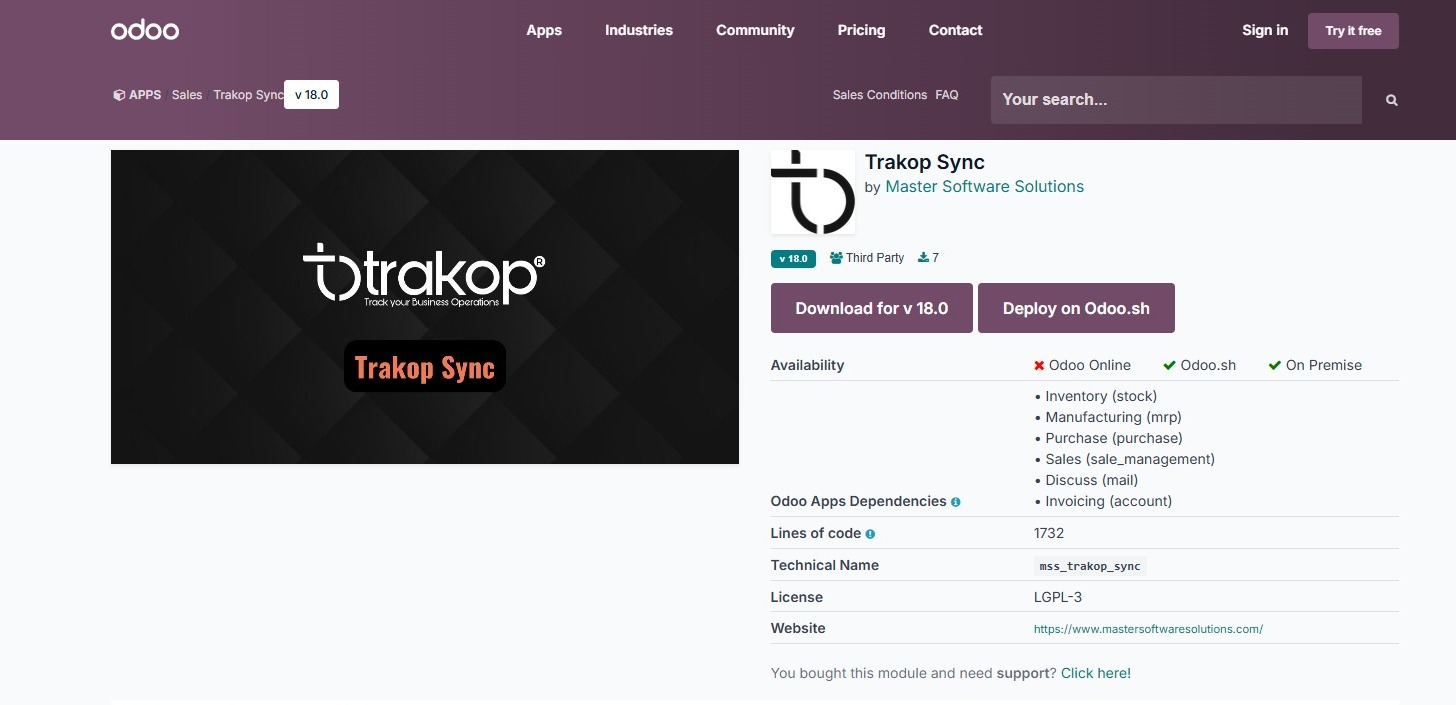Click Deploy on Odoo.sh button
Screen dimensions: 1456x705
[1076, 308]
